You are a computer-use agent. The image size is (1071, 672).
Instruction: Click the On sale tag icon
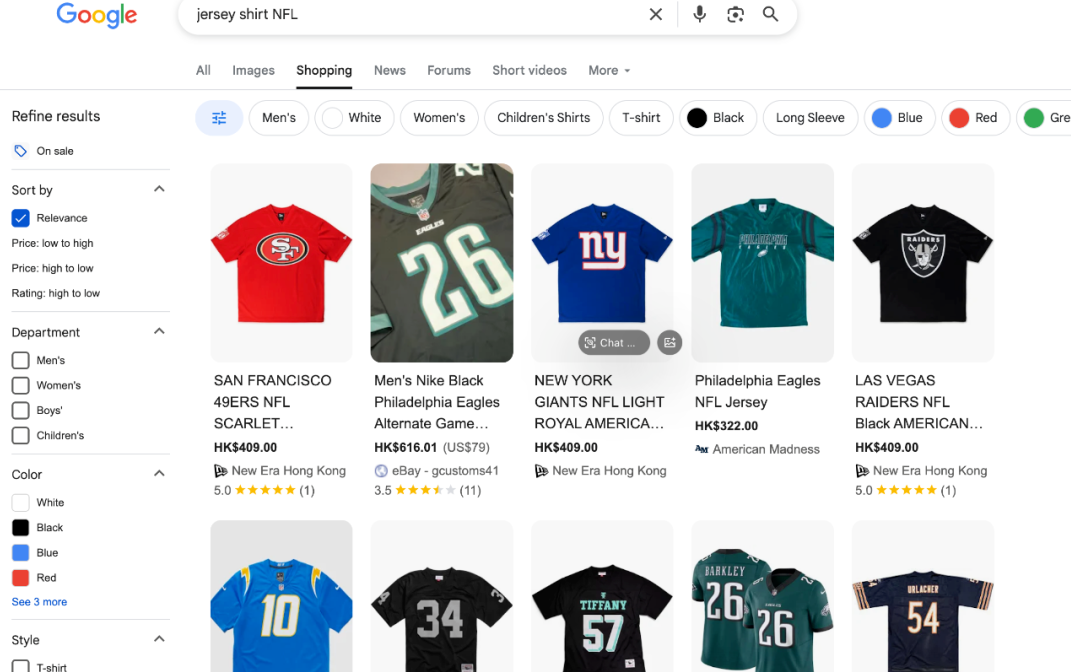(20, 151)
